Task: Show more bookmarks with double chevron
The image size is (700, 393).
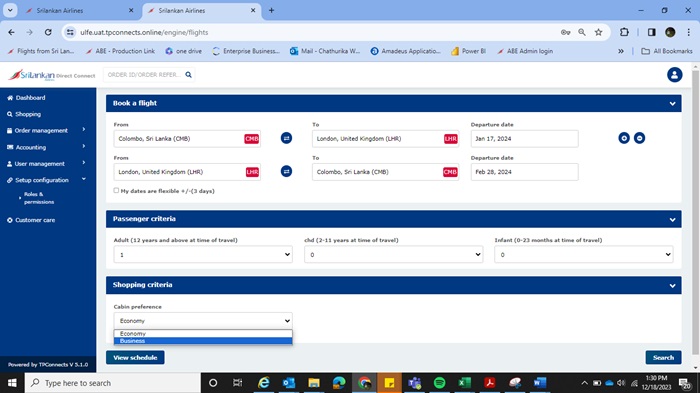Action: [x=621, y=51]
